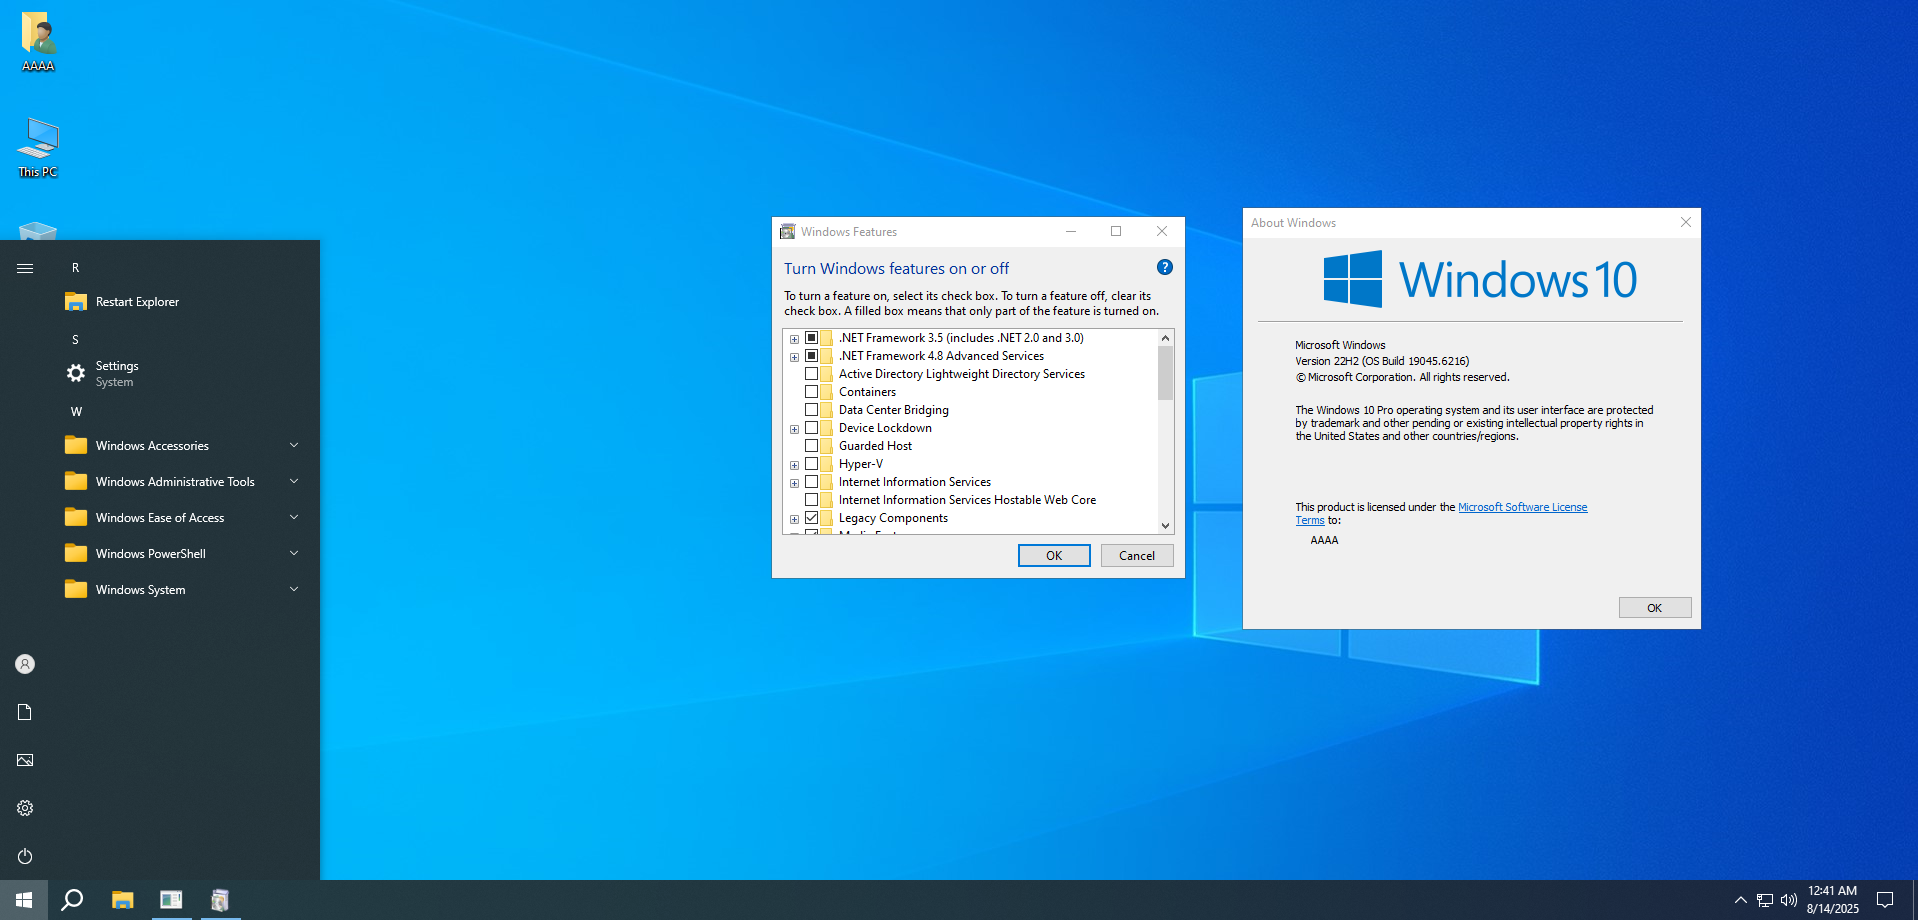This screenshot has height=920, width=1918.
Task: Click Show desktop sliver at taskbar end
Action: [1915, 900]
